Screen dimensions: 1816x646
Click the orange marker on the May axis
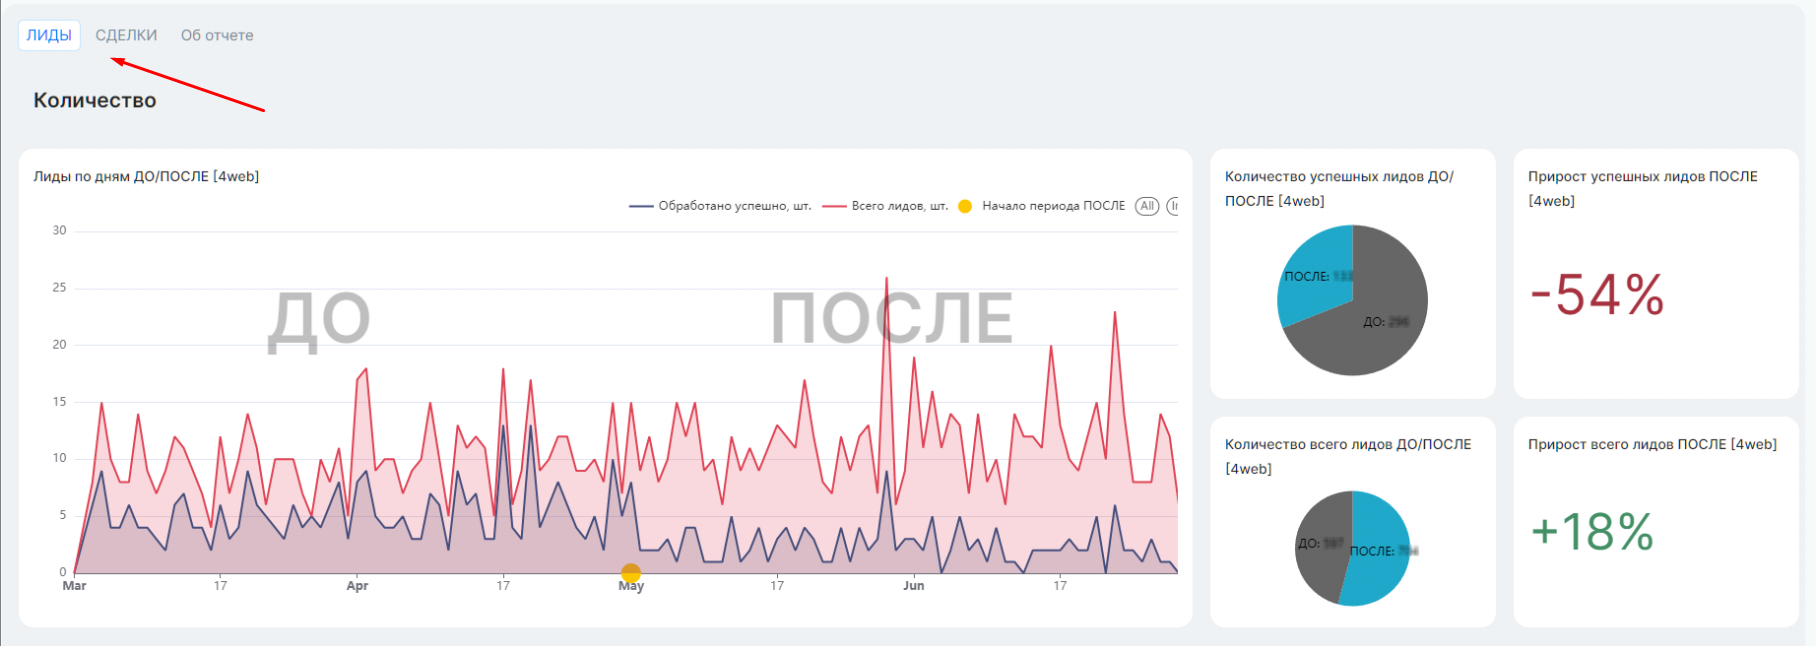631,573
